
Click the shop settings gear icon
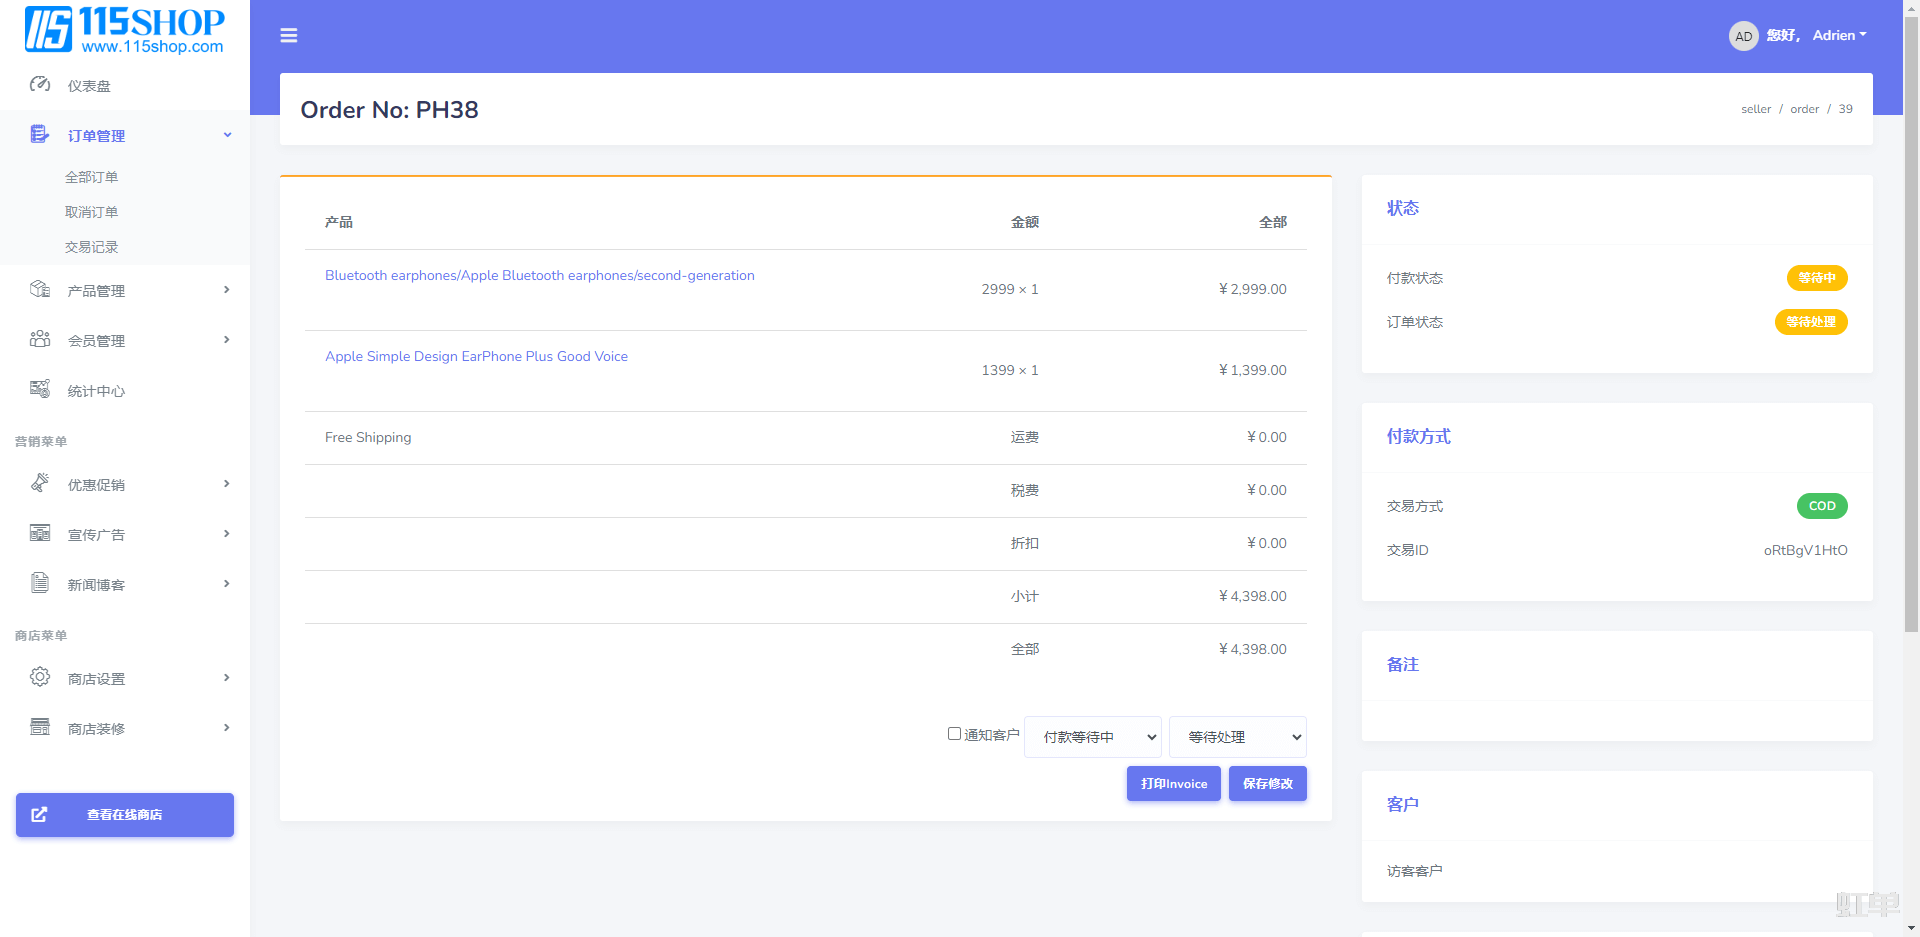point(40,678)
